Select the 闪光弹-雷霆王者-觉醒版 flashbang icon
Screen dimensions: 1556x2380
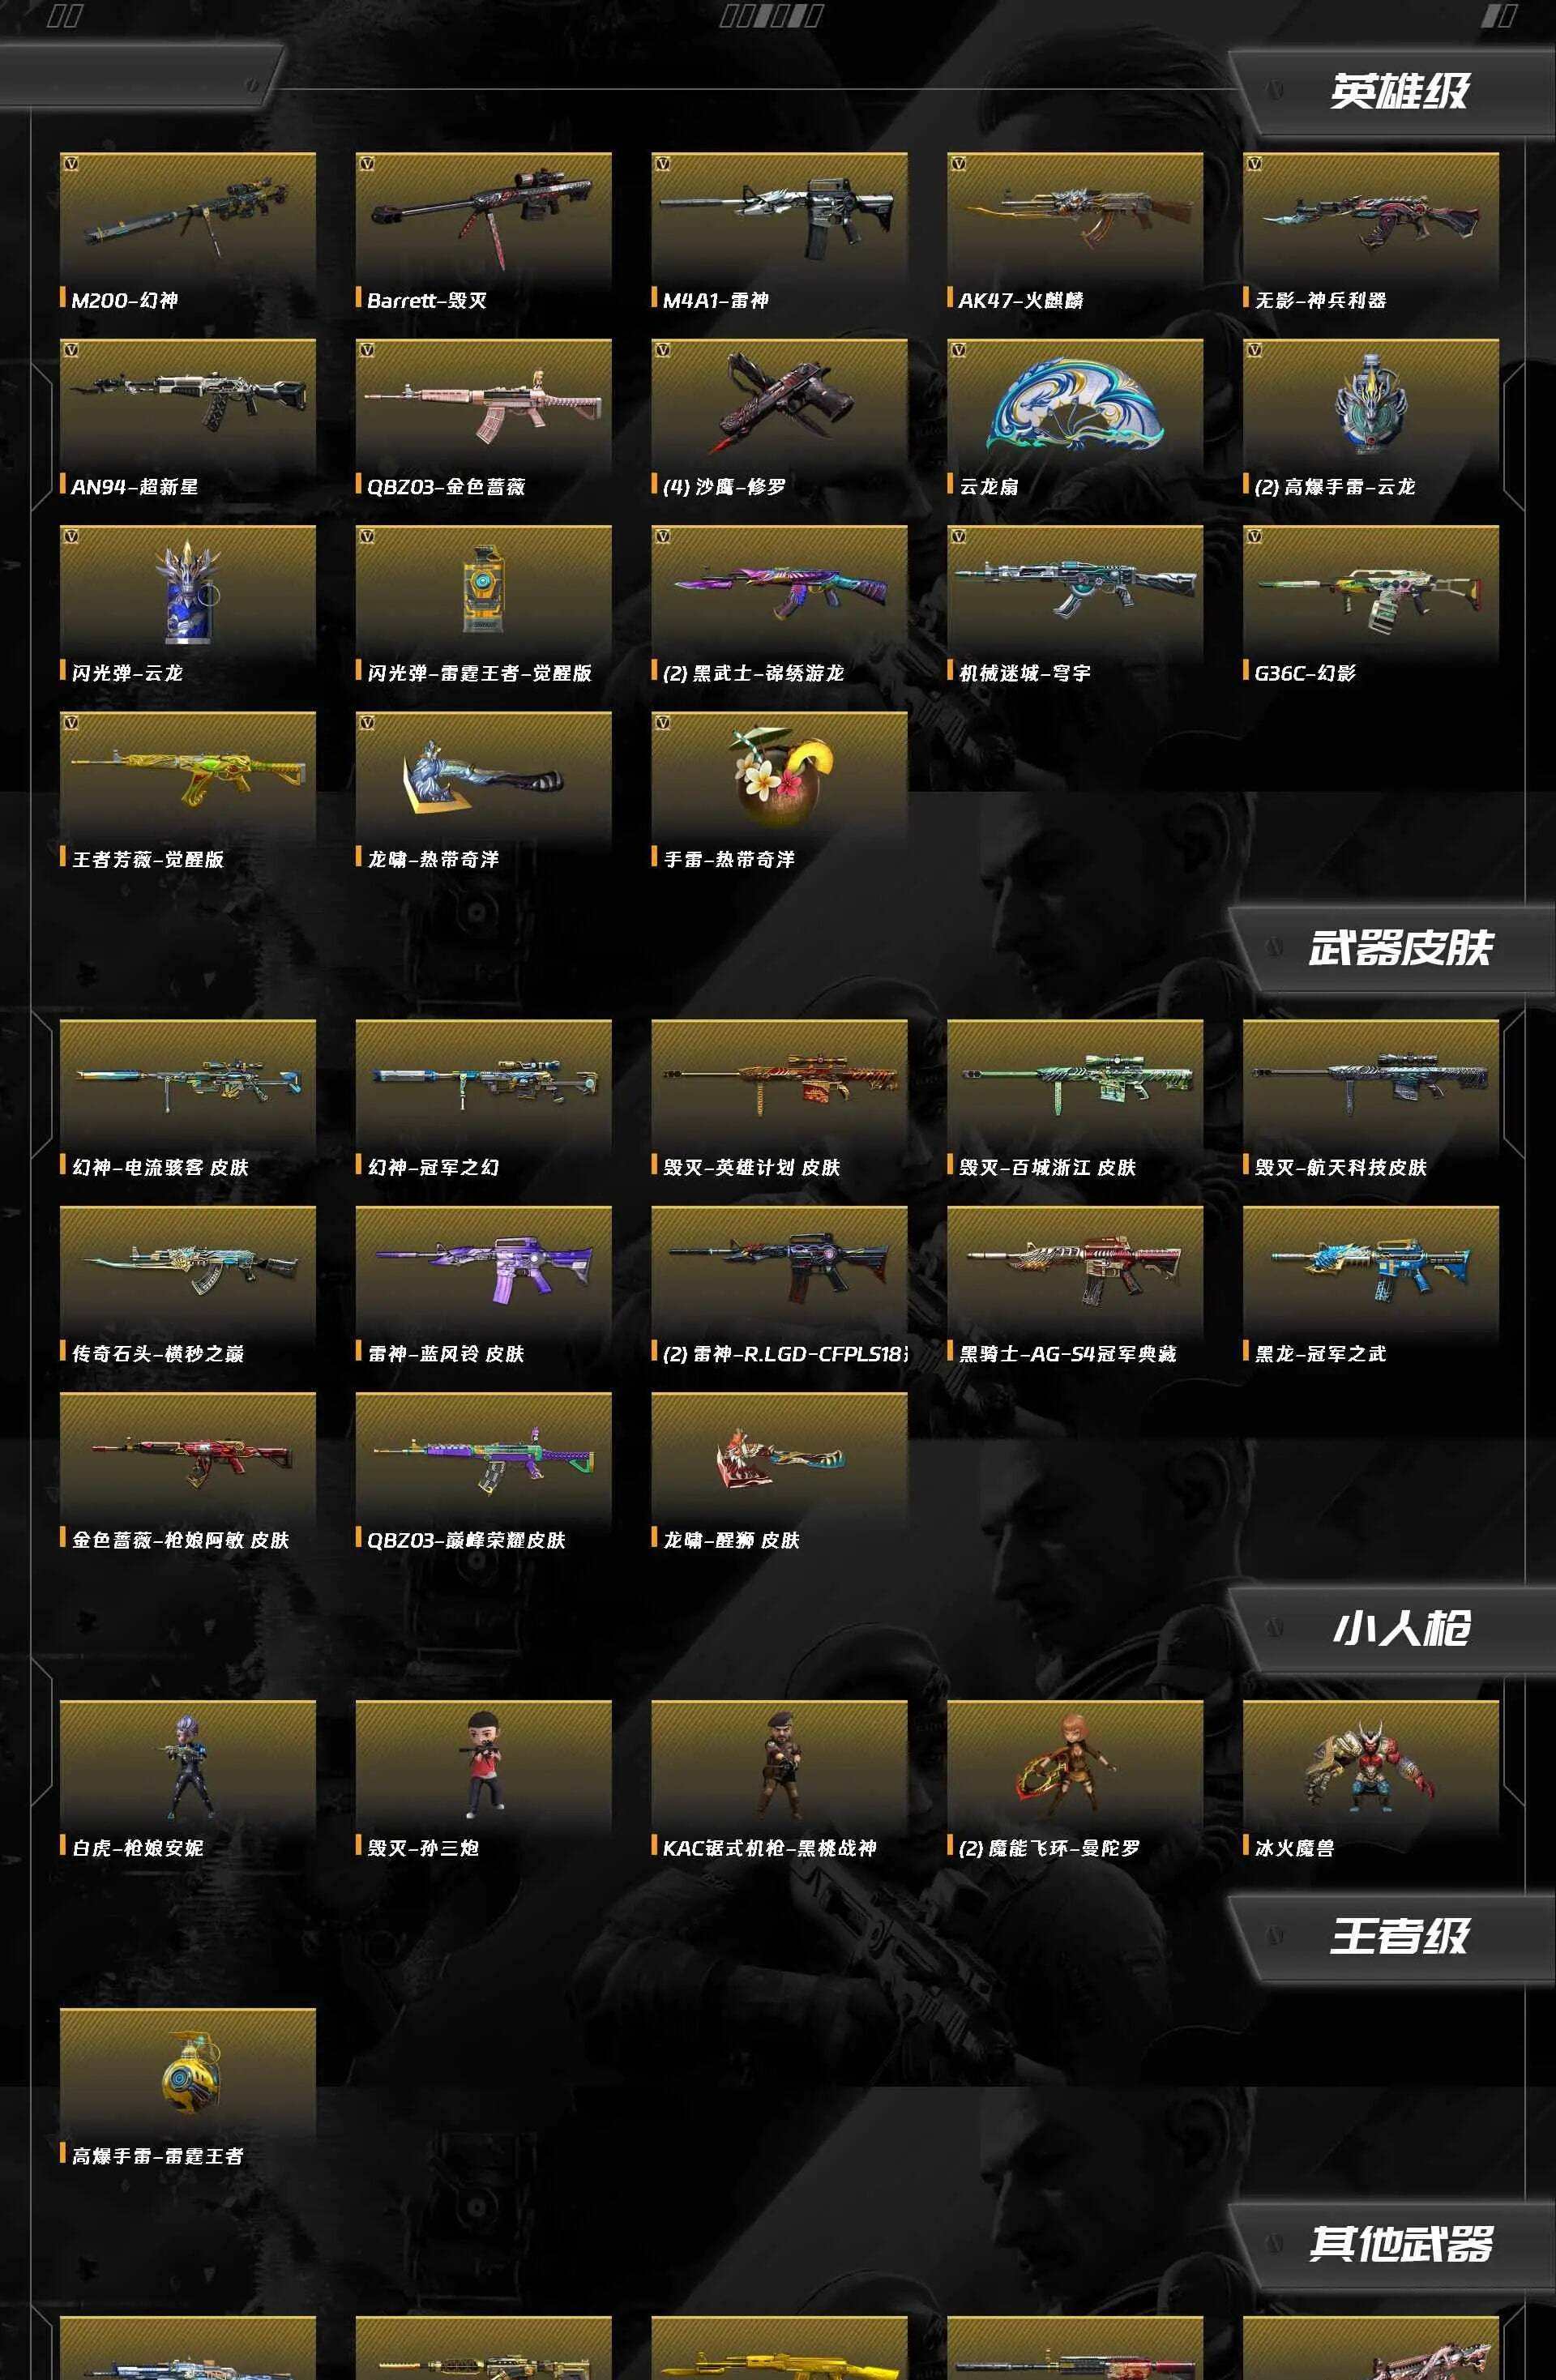pos(483,590)
